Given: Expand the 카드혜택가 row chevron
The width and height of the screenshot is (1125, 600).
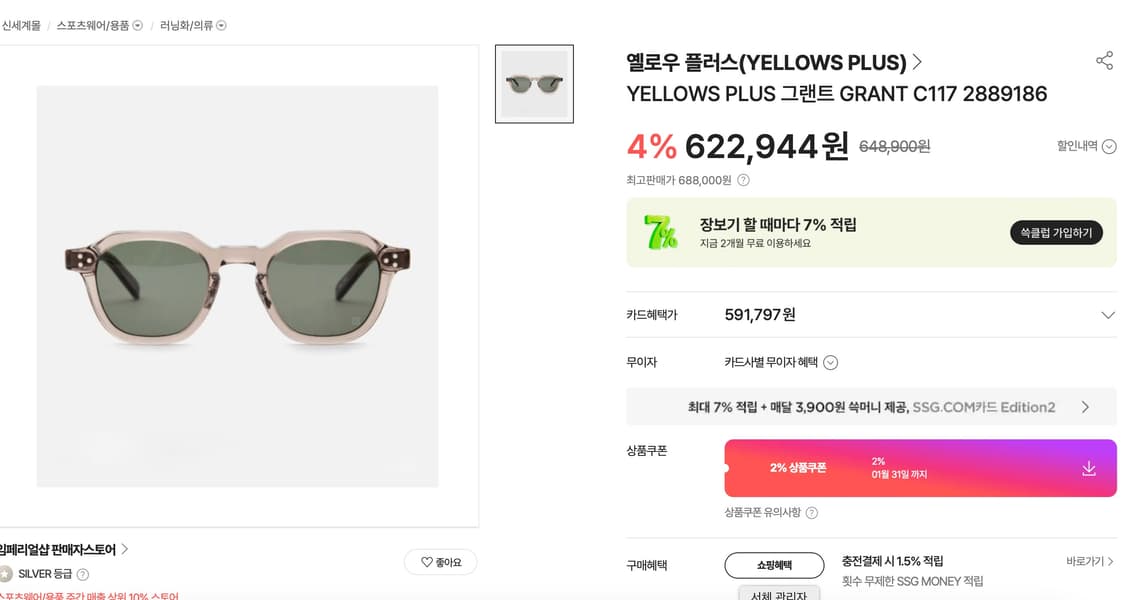Looking at the screenshot, I should point(1107,315).
